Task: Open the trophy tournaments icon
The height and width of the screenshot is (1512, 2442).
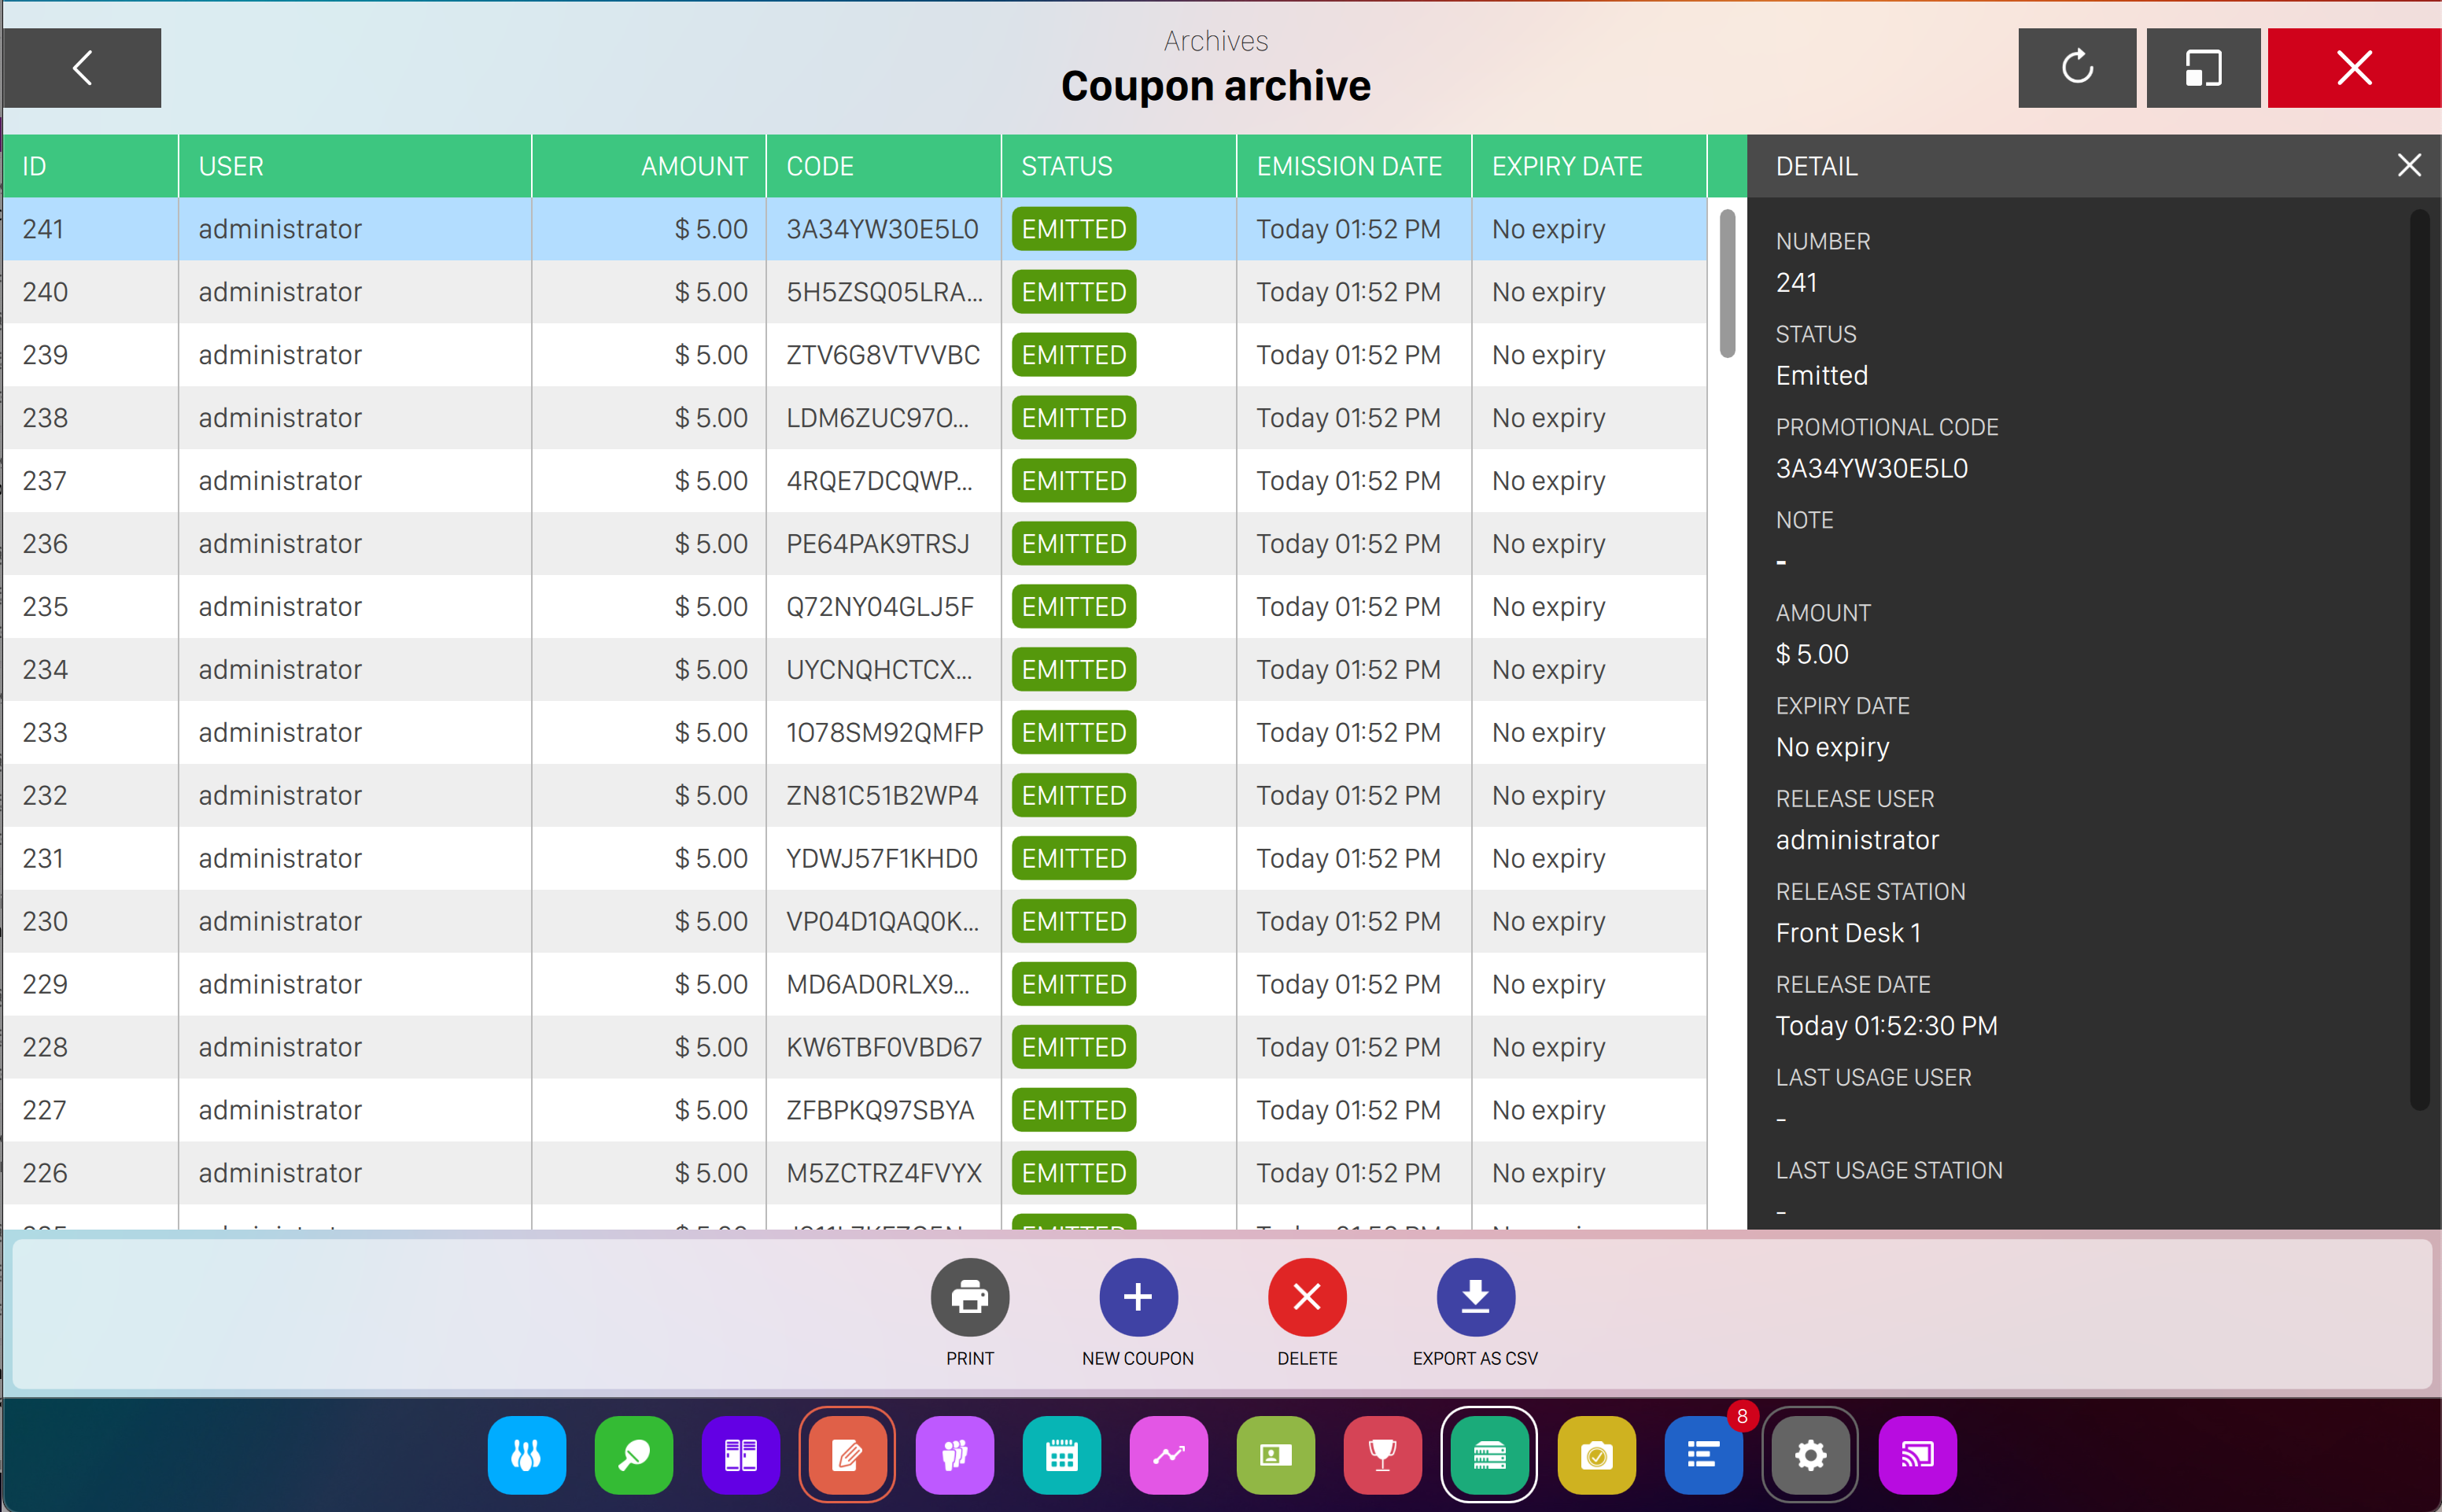Action: tap(1382, 1454)
